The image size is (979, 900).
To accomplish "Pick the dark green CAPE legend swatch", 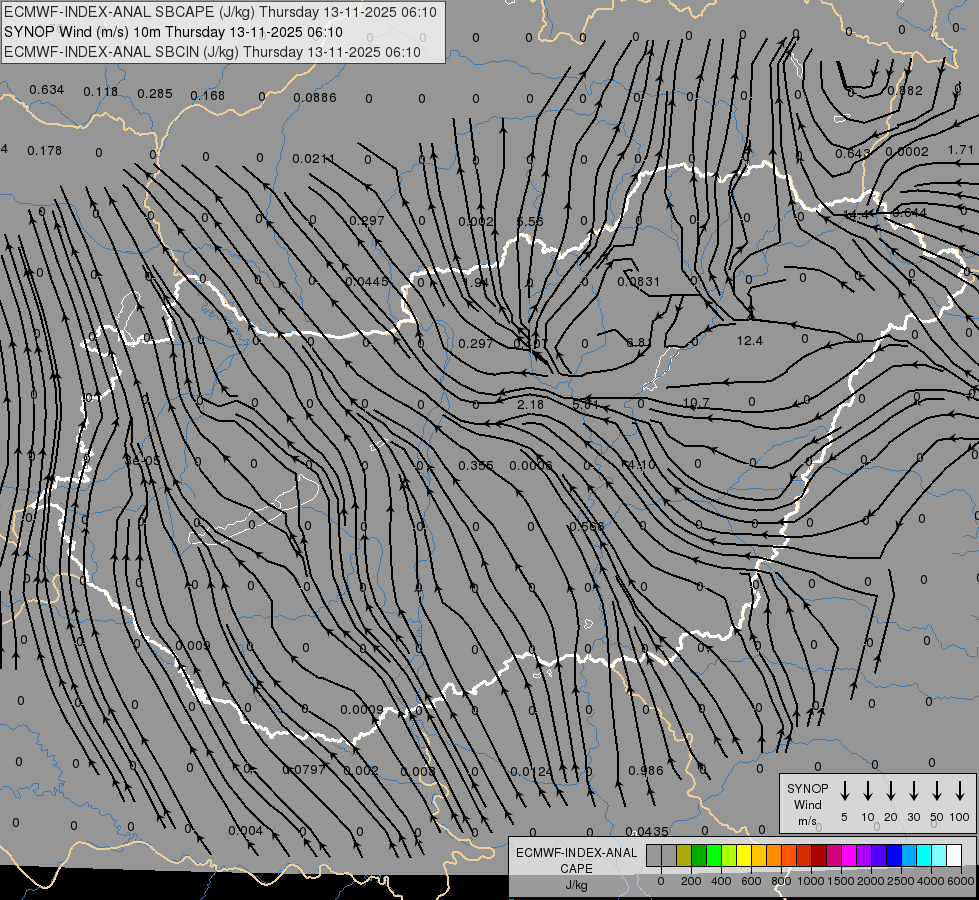I will pyautogui.click(x=699, y=855).
